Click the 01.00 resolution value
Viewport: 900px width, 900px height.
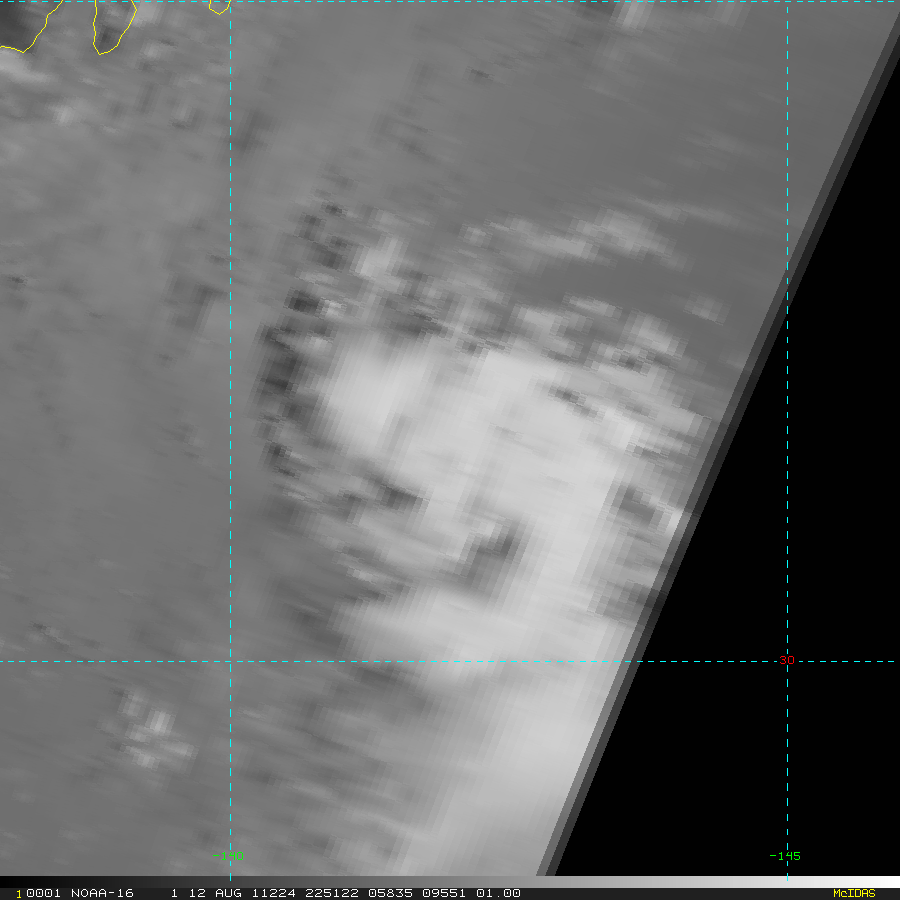tap(498, 893)
